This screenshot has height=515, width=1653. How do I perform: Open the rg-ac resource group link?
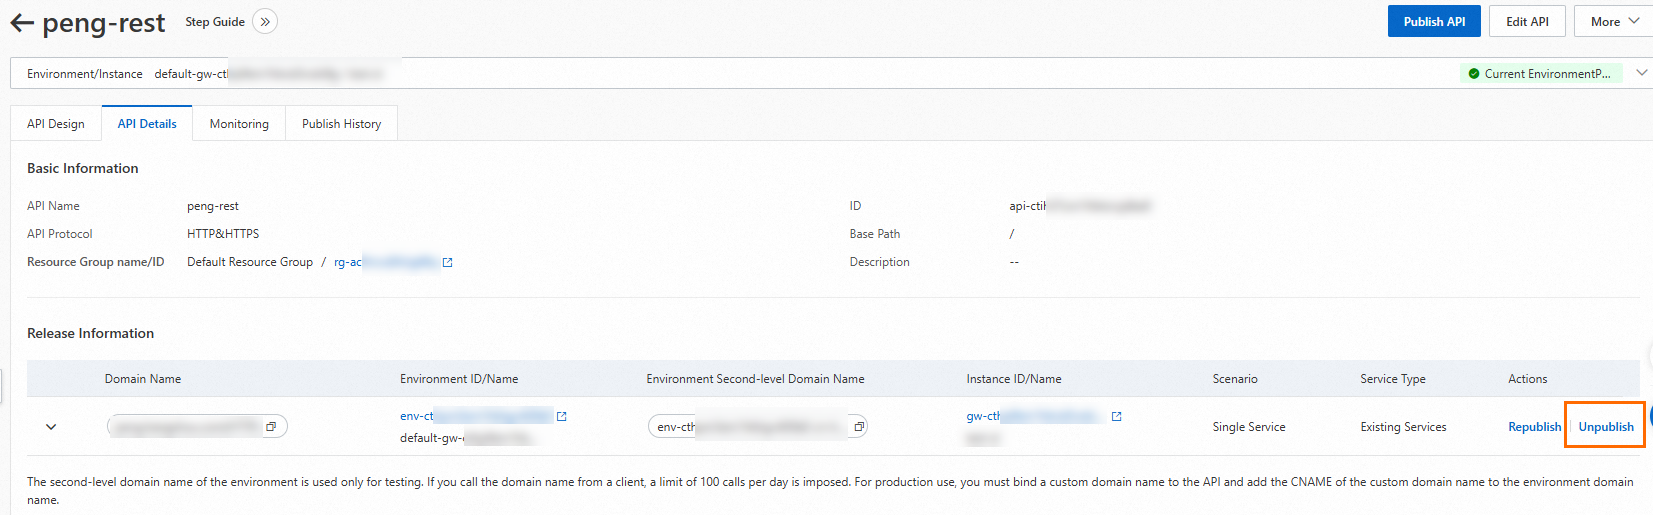(386, 262)
